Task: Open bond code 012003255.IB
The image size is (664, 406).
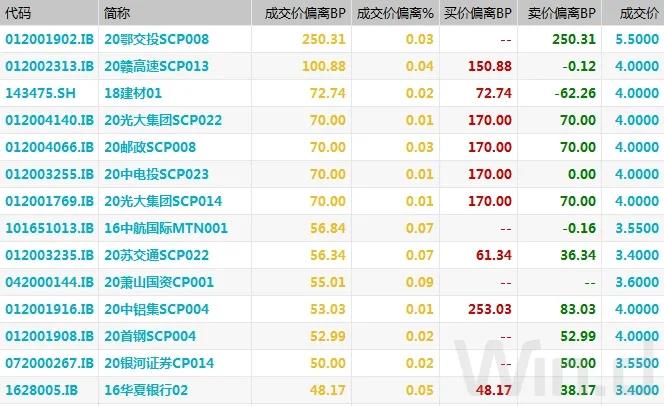Action: coord(49,174)
